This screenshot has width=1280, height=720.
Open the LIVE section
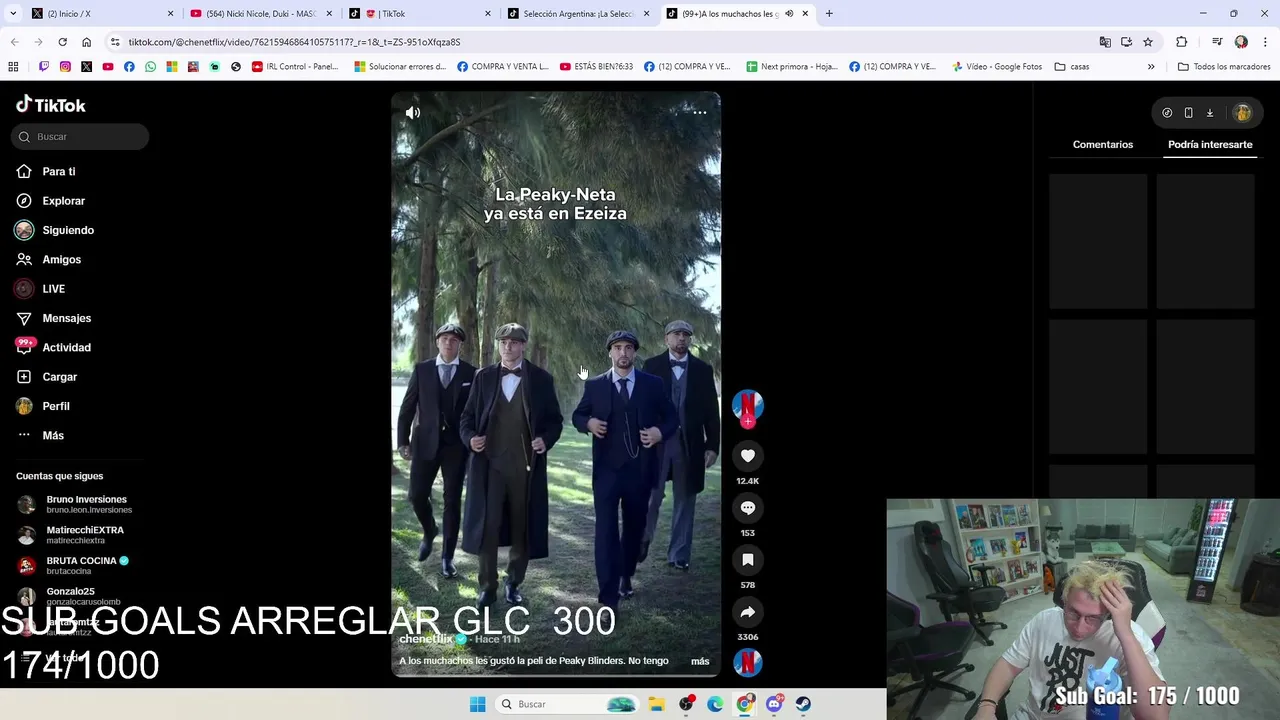coord(53,289)
